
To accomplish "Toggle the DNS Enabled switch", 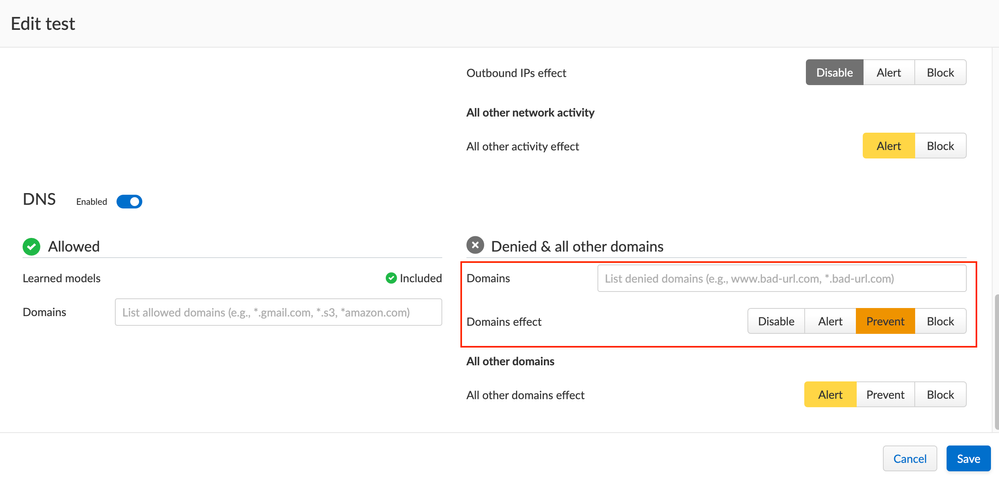I will [129, 202].
